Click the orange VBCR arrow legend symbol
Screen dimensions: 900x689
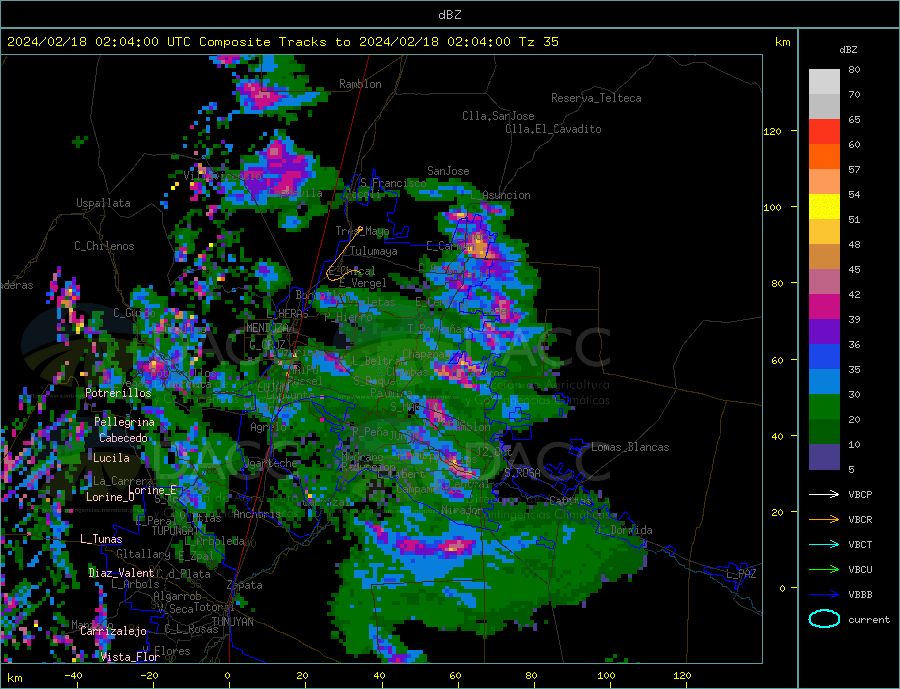pos(824,520)
